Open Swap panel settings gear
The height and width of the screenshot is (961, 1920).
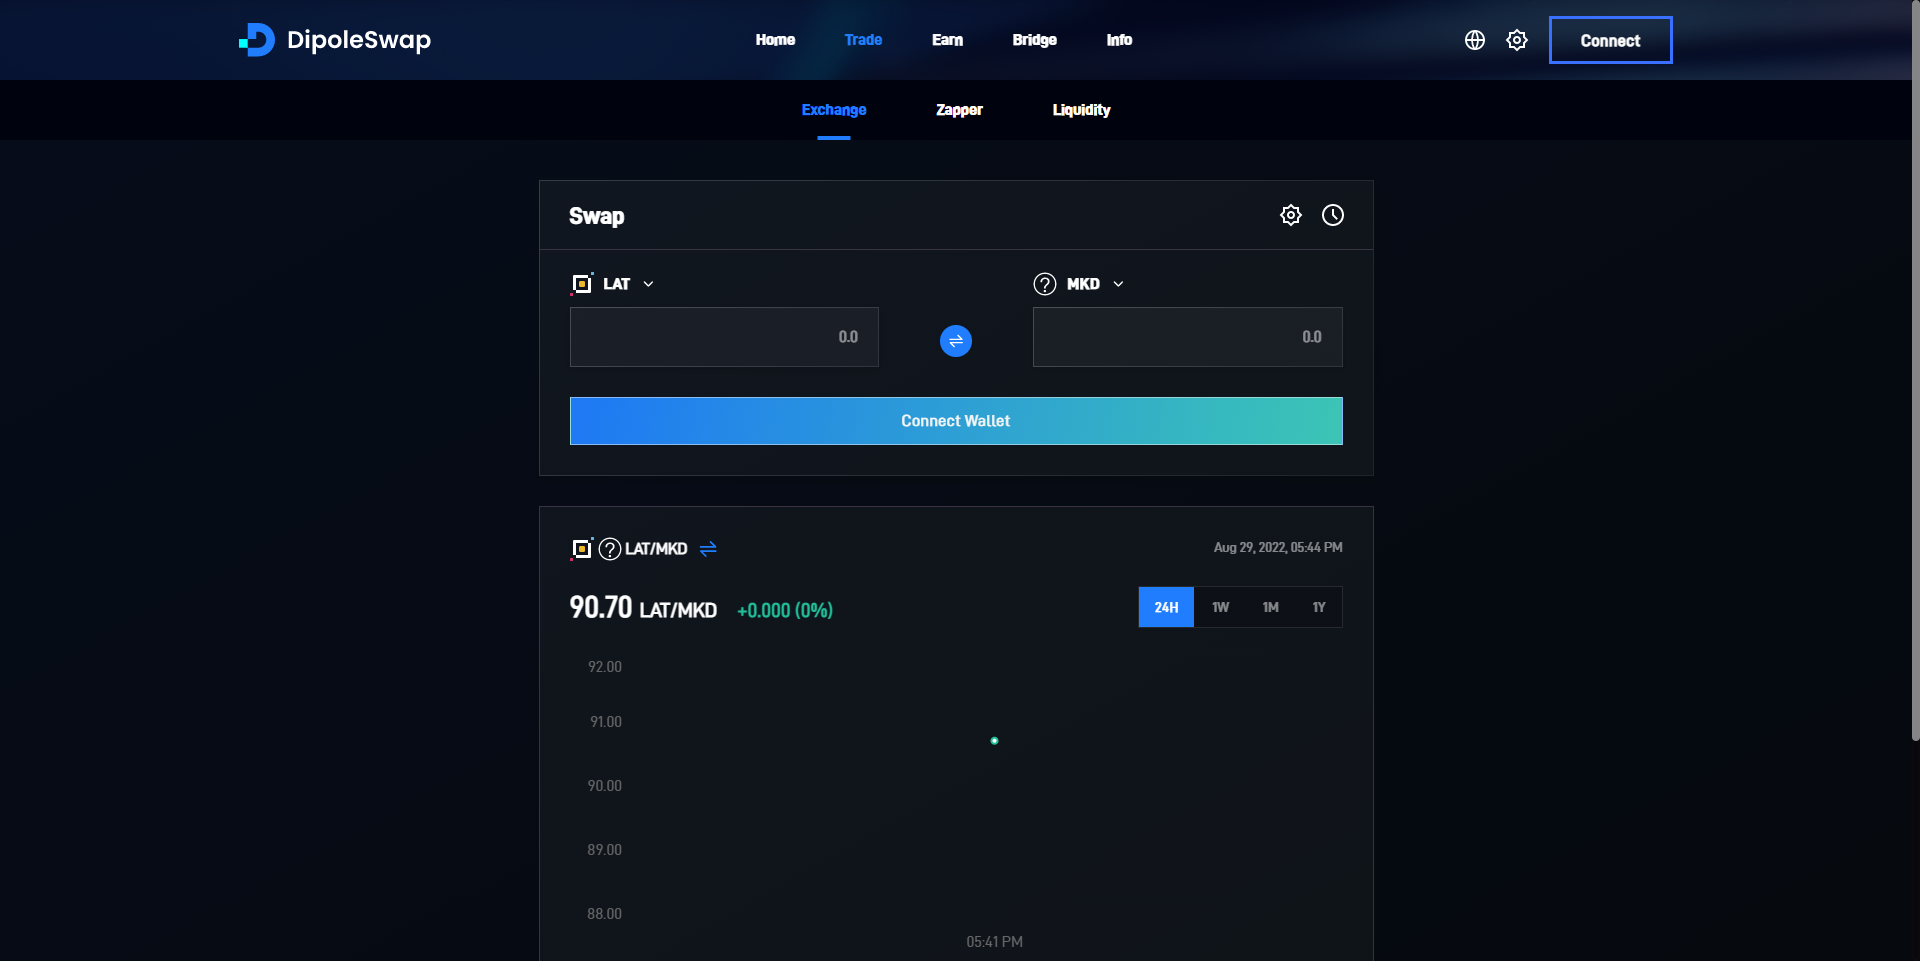tap(1291, 215)
